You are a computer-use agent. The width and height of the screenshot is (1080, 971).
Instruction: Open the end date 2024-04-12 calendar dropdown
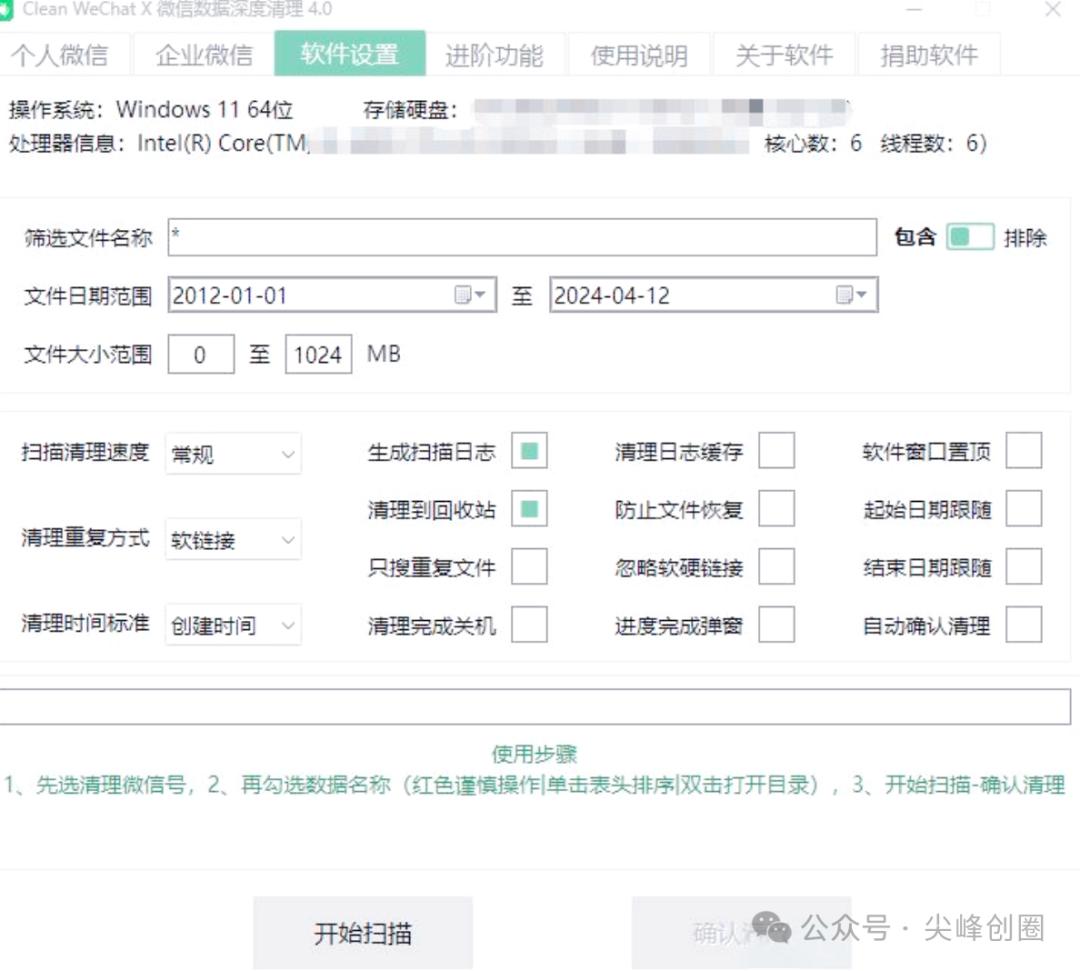(853, 295)
